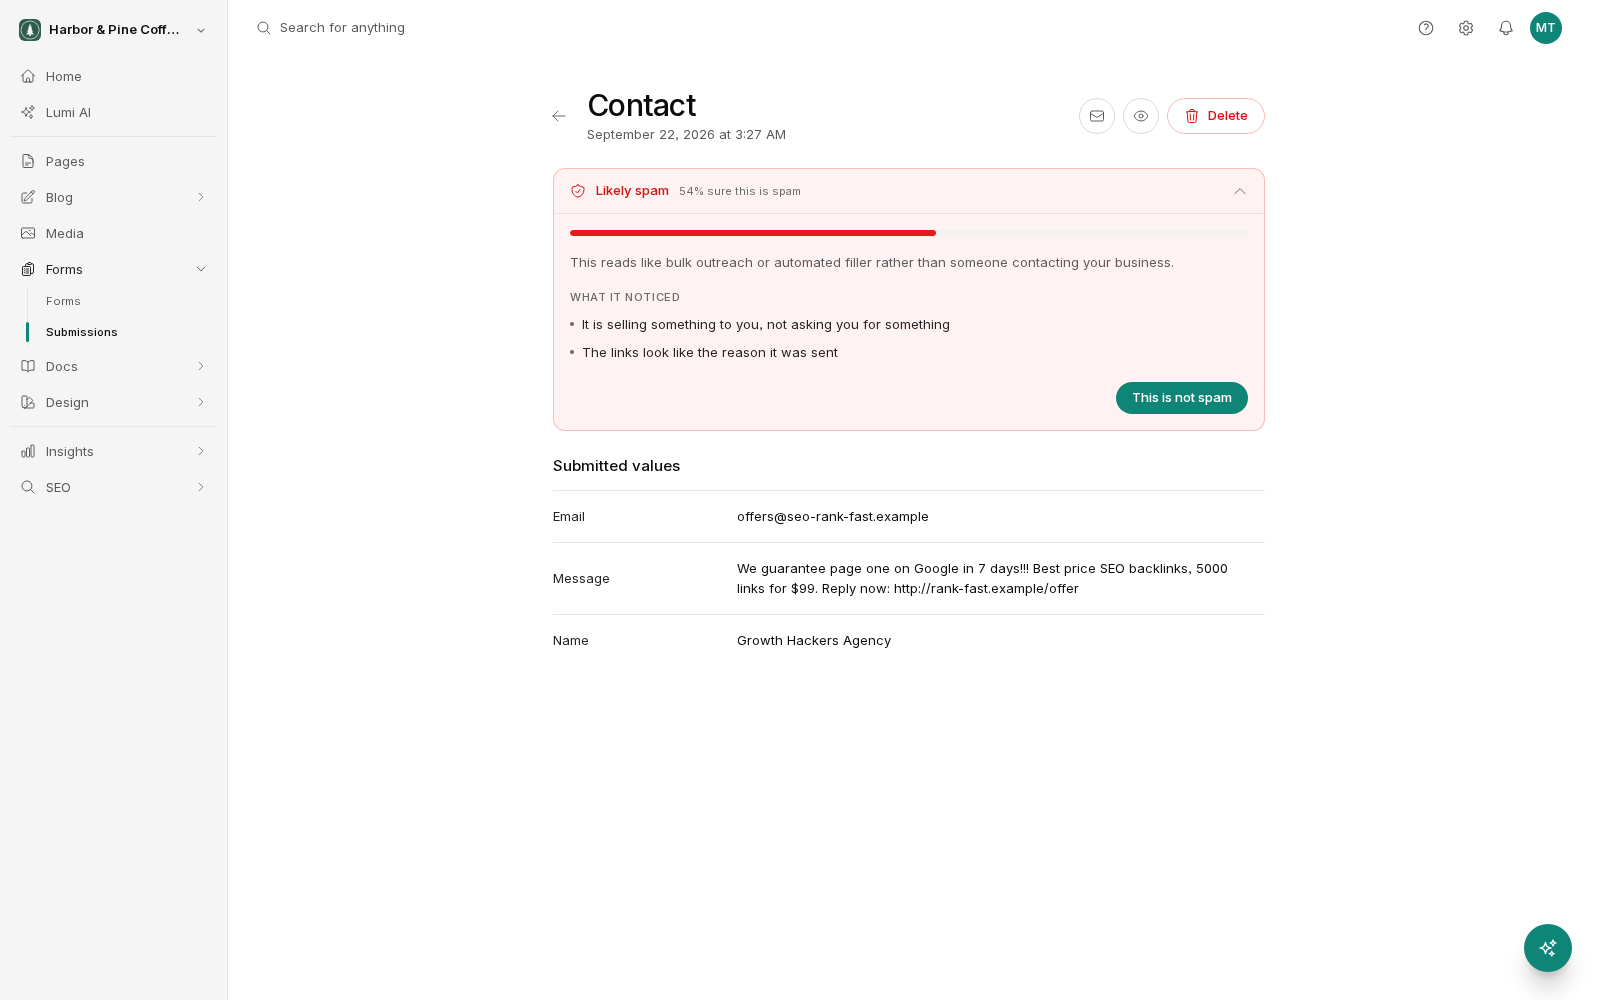Click the trash icon in Delete button
Screen dimensions: 1600x1000
coord(1192,116)
